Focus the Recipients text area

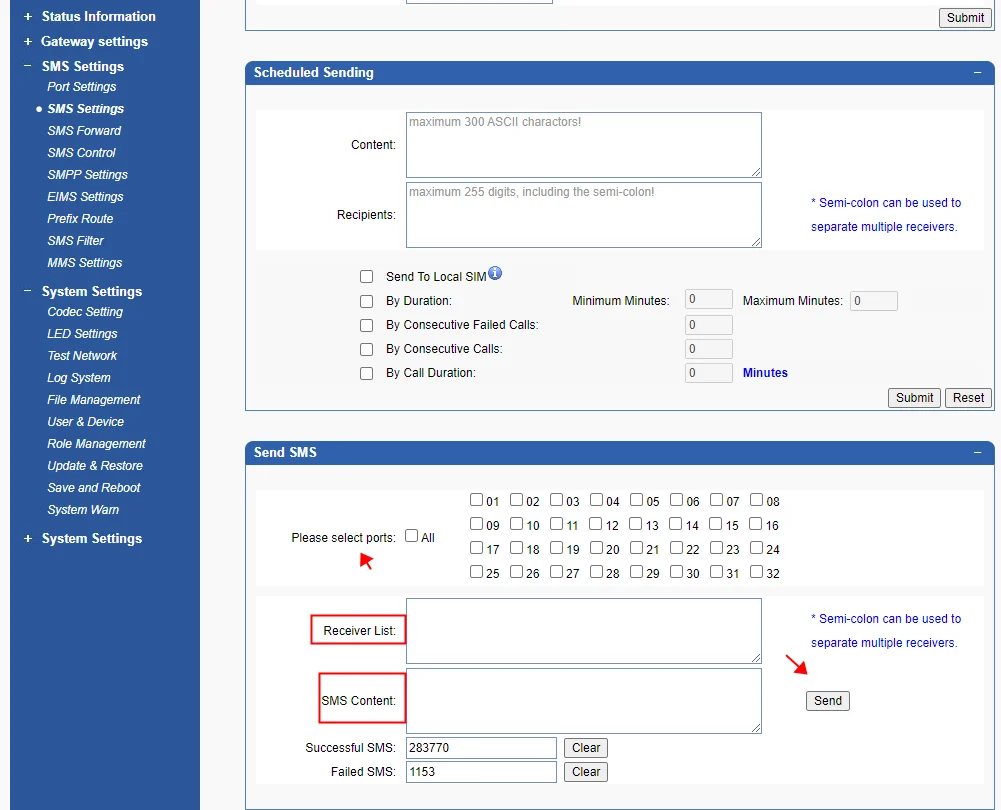pyautogui.click(x=583, y=215)
